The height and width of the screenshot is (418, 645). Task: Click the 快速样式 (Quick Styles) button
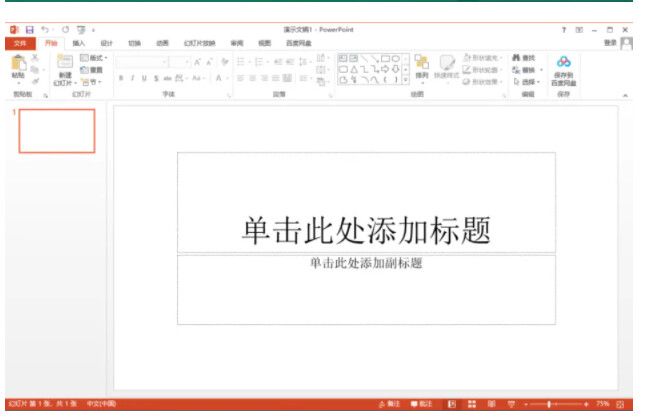pos(447,67)
